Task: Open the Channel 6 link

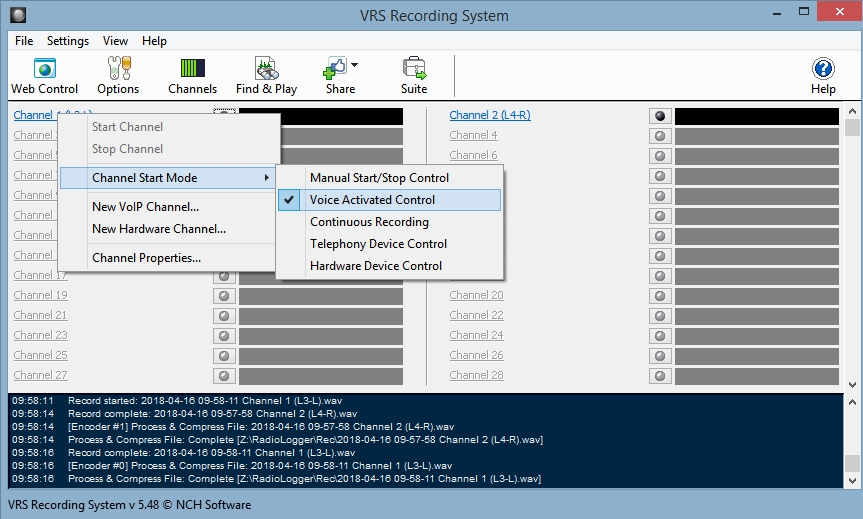Action: coord(473,155)
